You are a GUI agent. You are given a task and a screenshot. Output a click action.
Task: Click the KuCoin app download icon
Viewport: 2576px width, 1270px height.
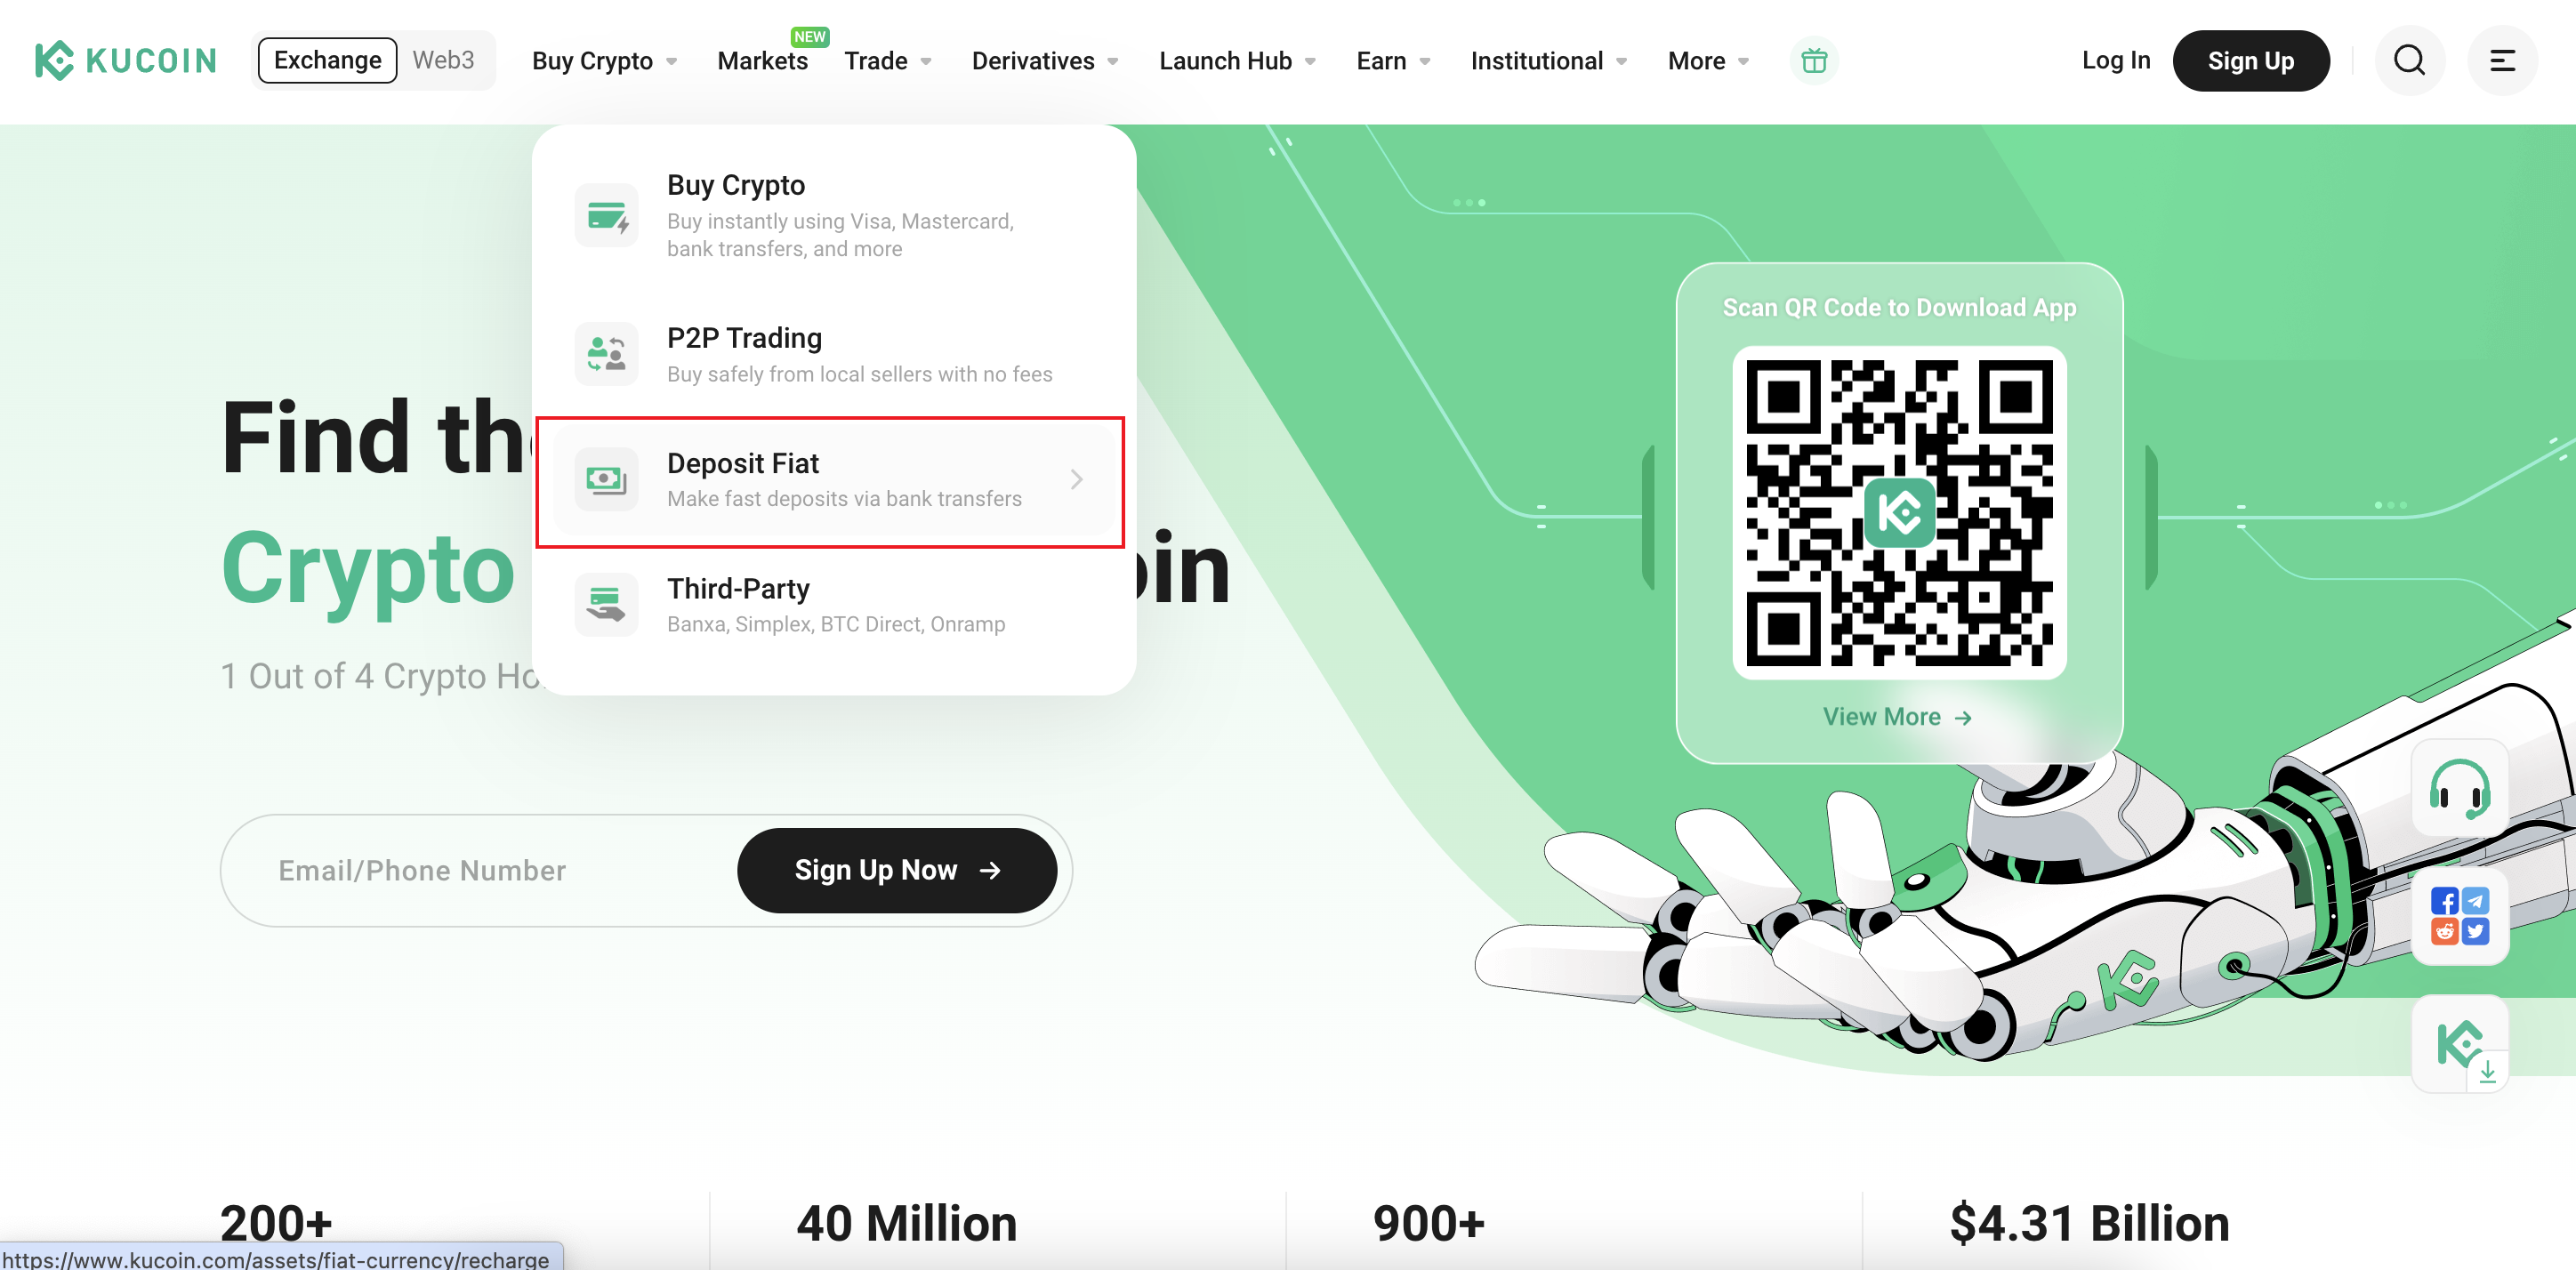point(2459,1044)
